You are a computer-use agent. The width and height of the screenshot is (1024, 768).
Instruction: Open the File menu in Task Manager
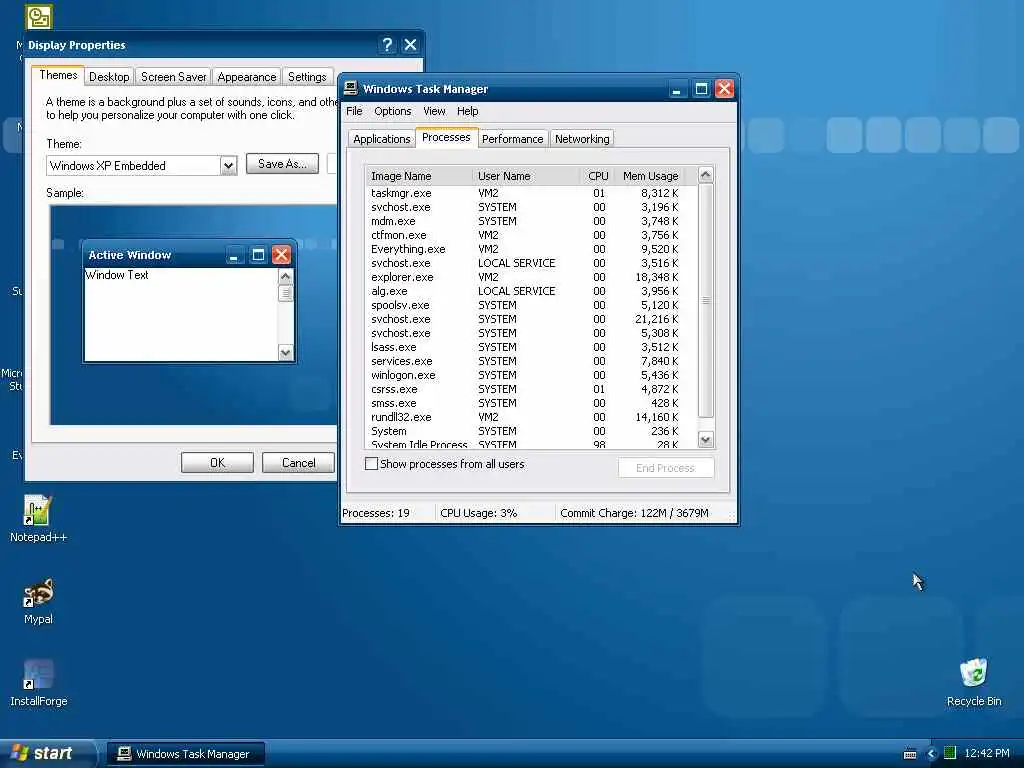coord(354,111)
